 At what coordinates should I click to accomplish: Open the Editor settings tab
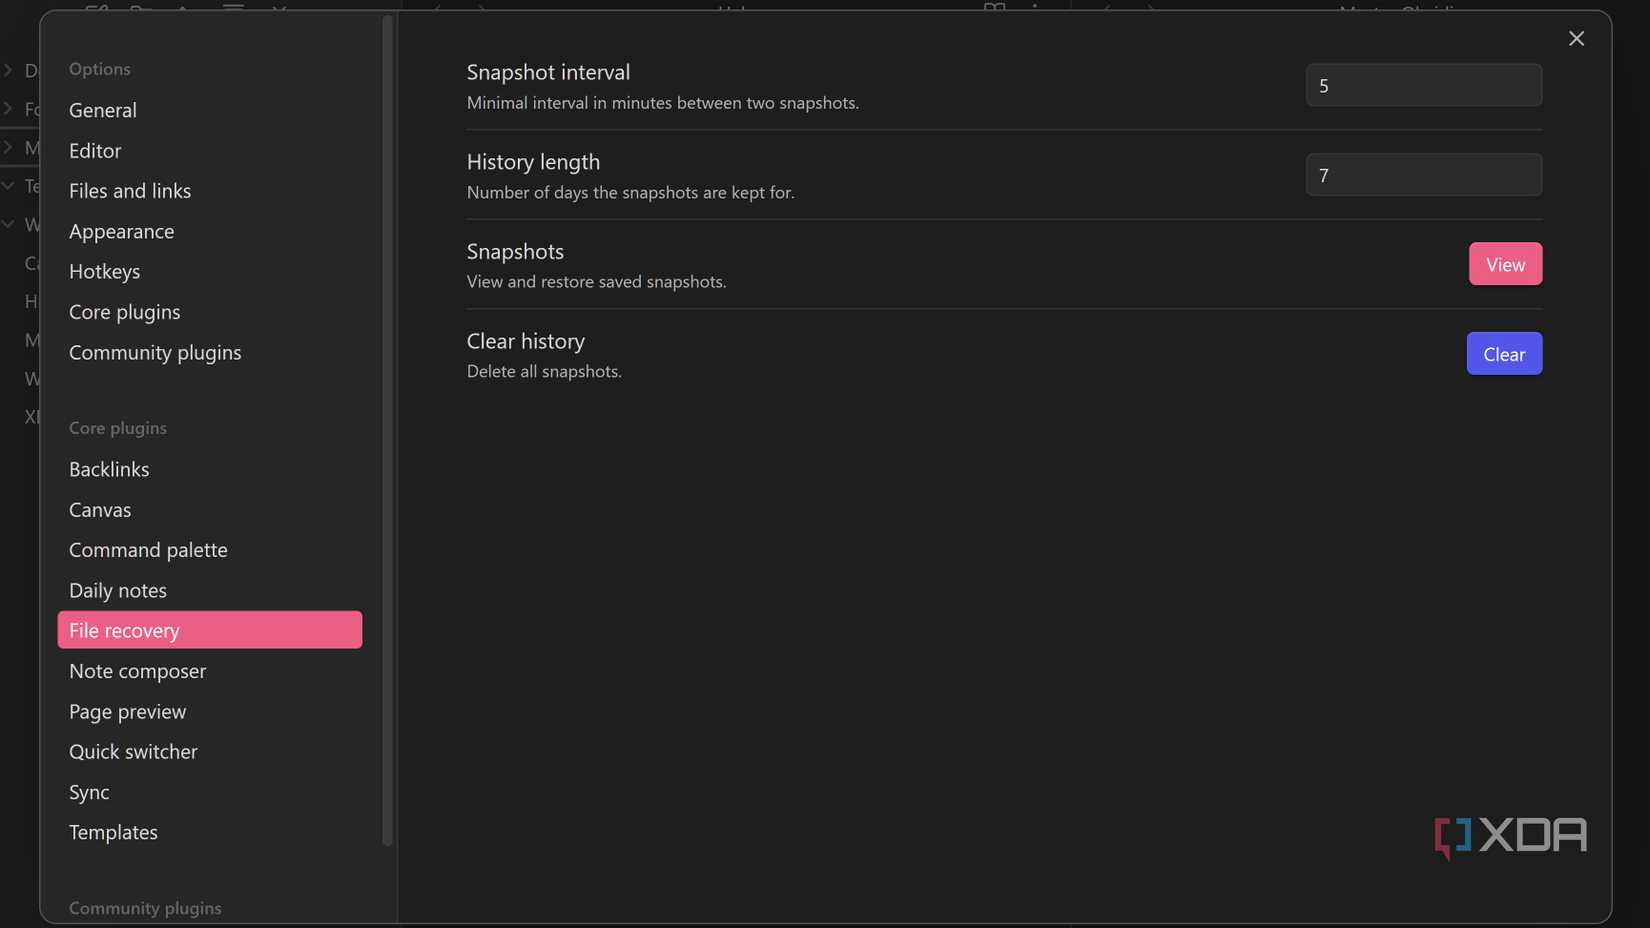tap(95, 150)
